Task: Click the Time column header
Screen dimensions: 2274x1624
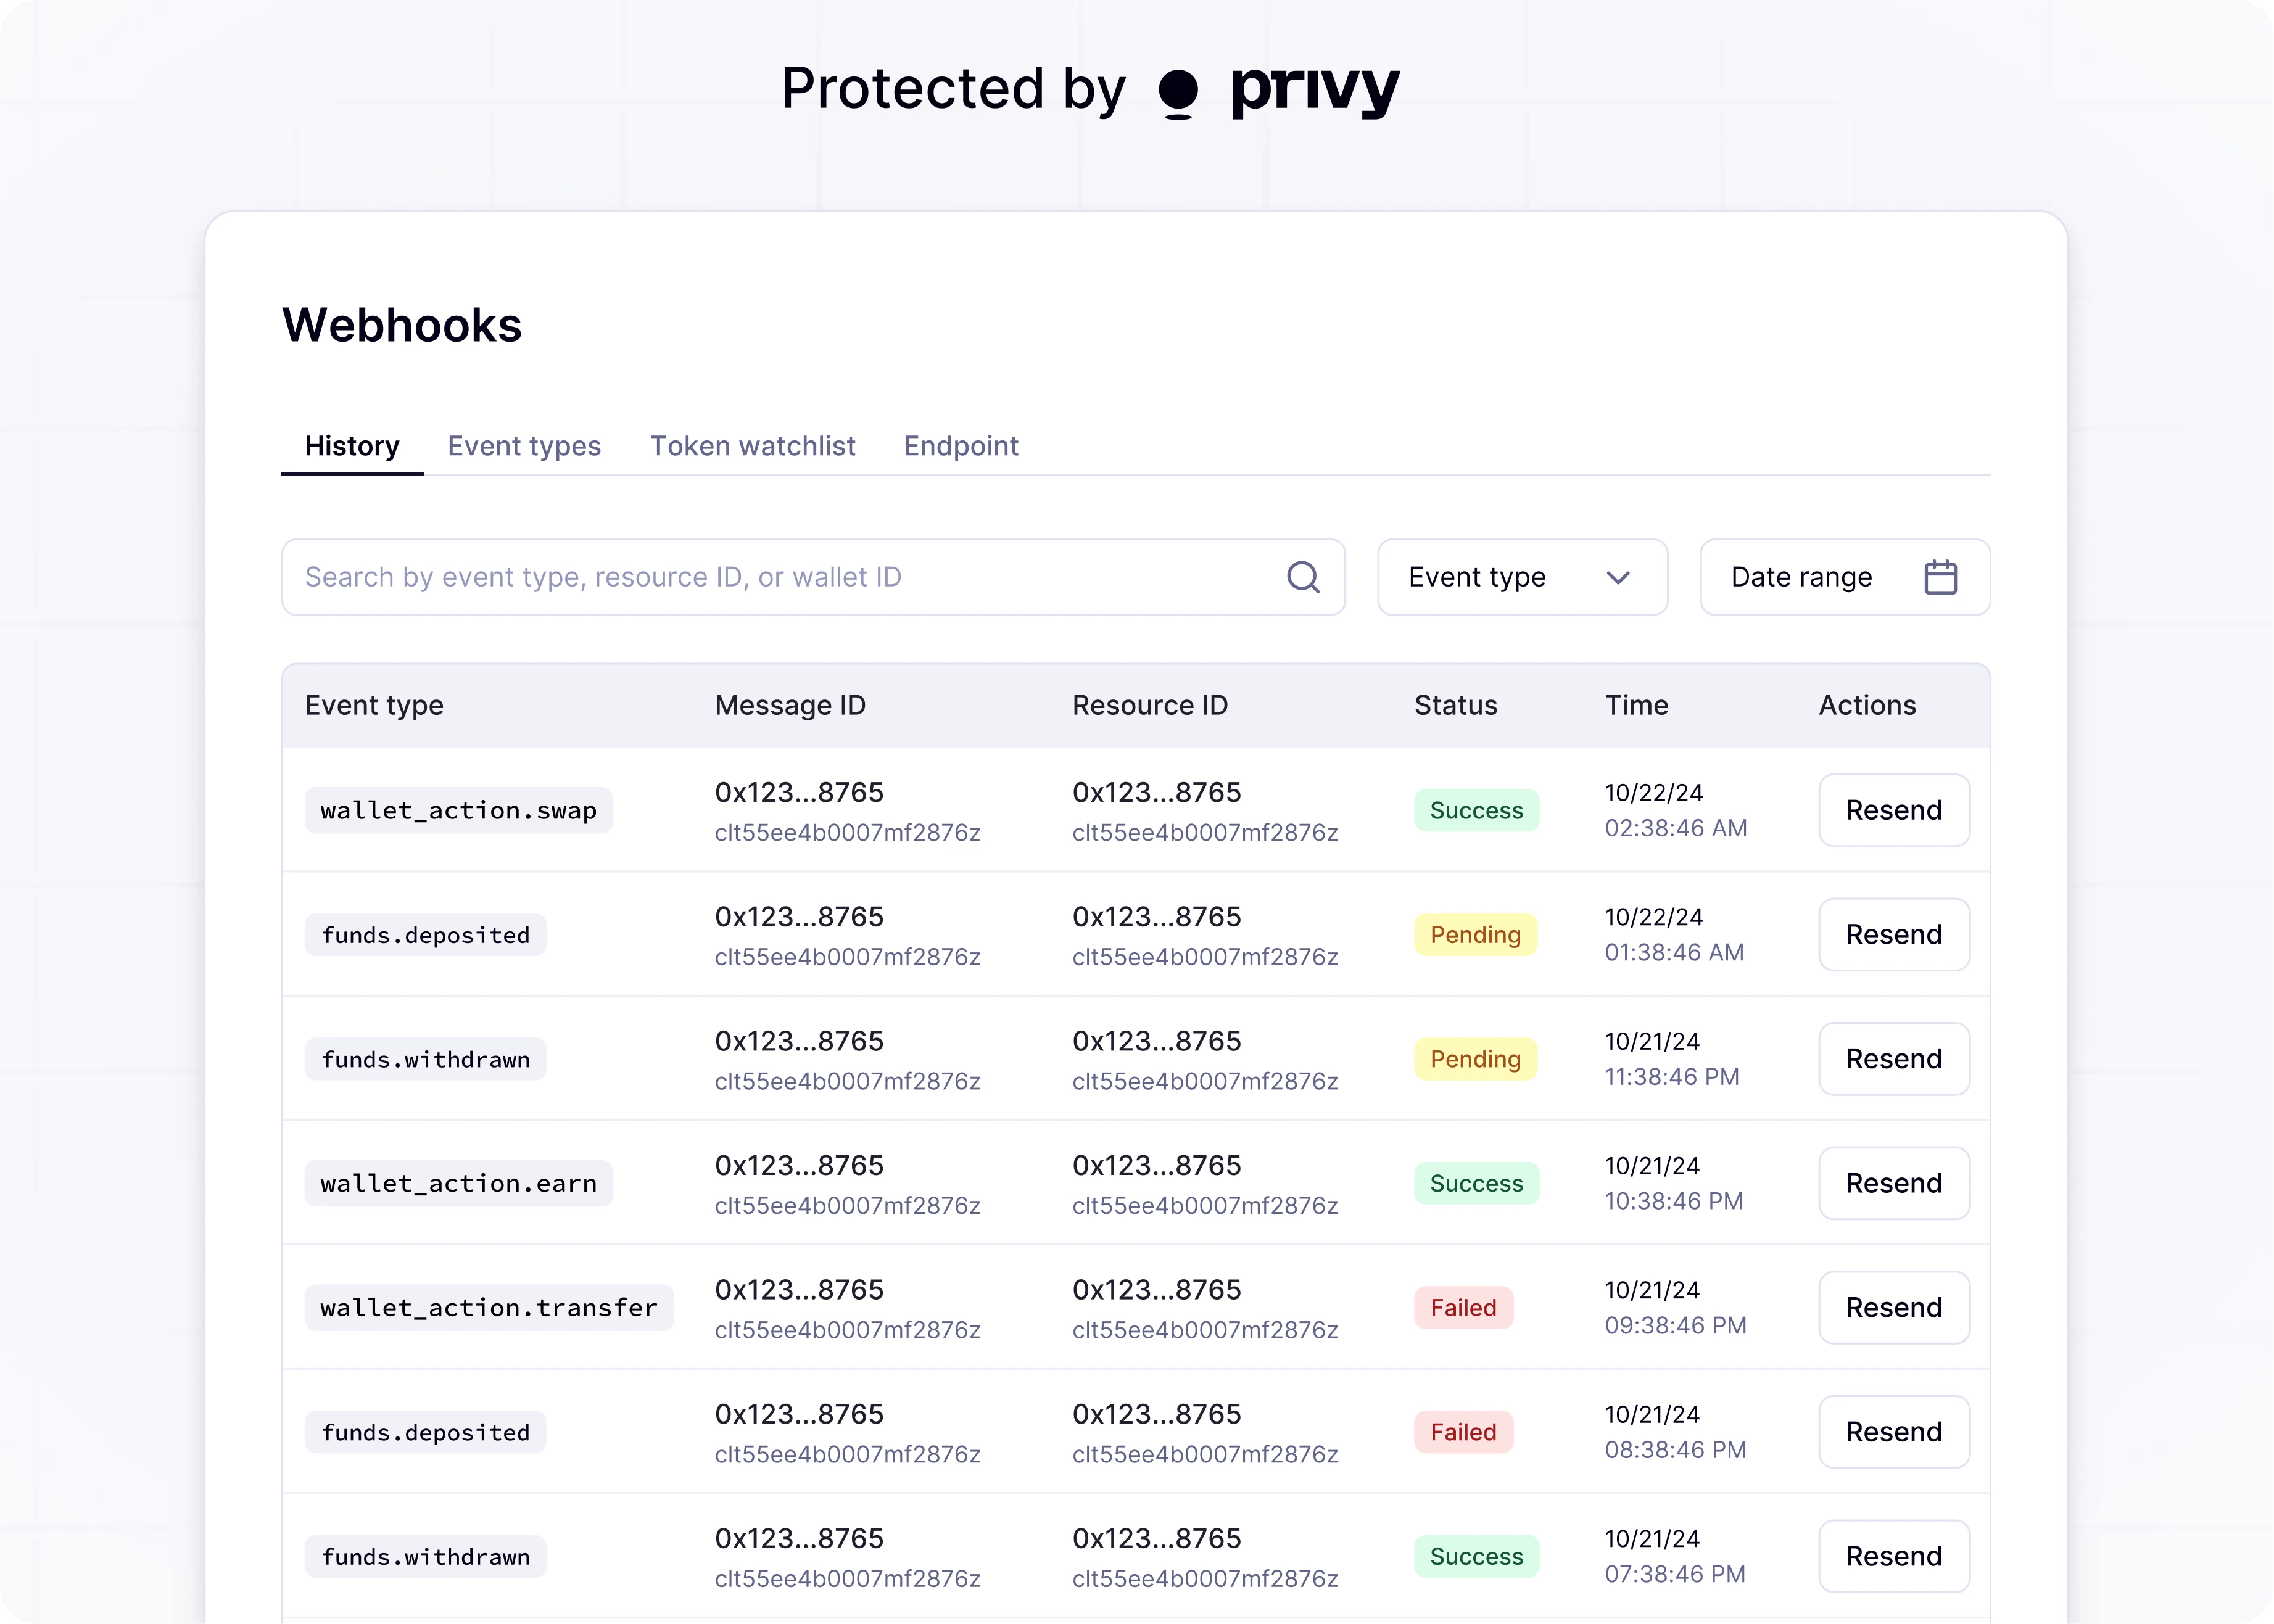Action: click(x=1637, y=705)
